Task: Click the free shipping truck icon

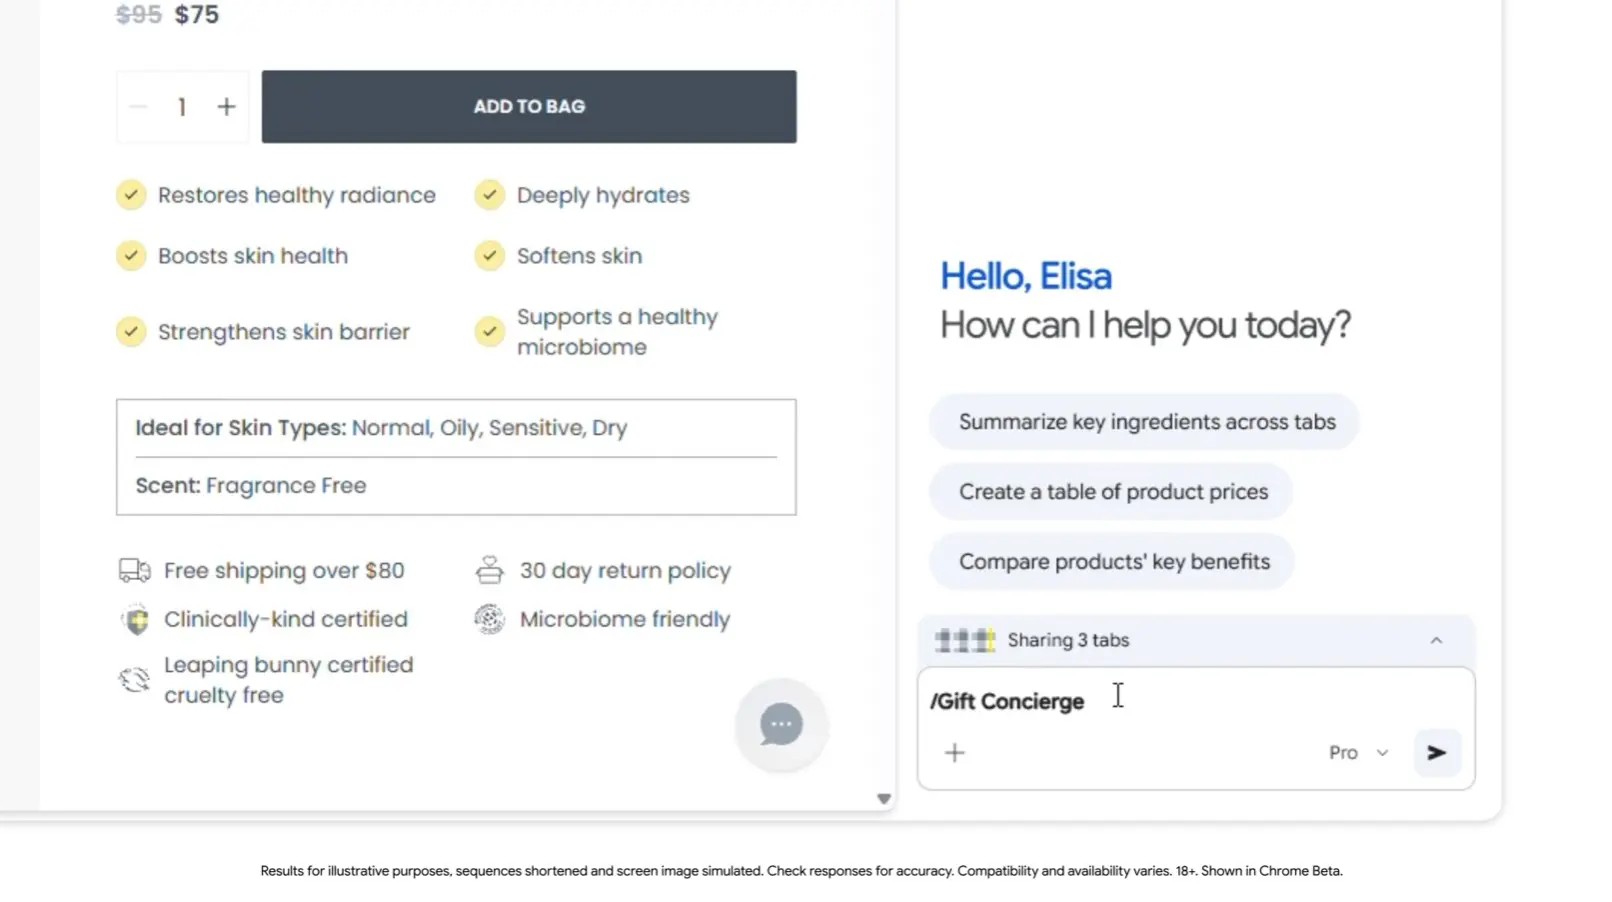Action: click(x=134, y=571)
